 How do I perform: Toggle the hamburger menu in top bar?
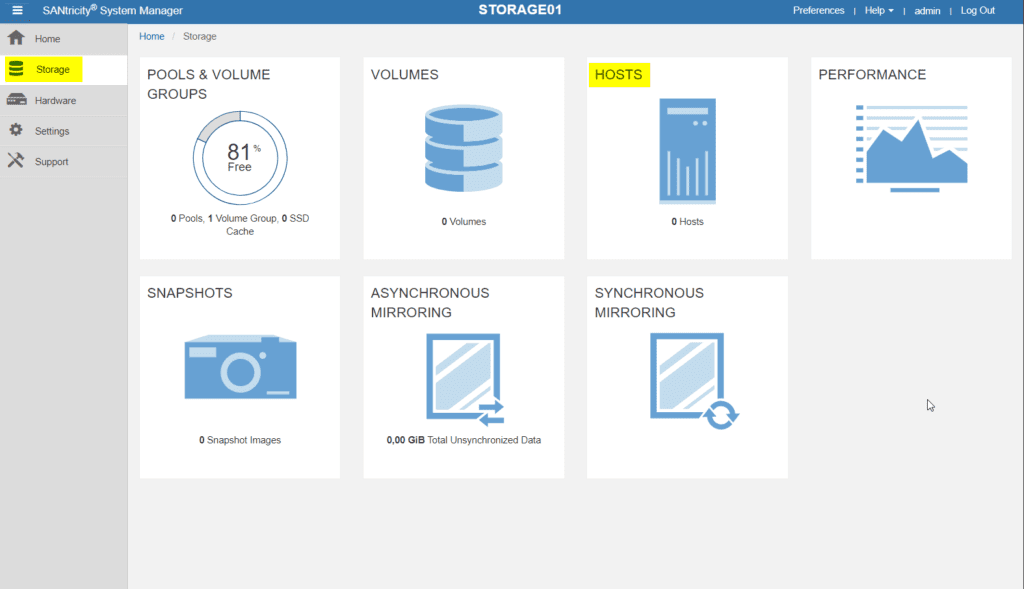17,11
